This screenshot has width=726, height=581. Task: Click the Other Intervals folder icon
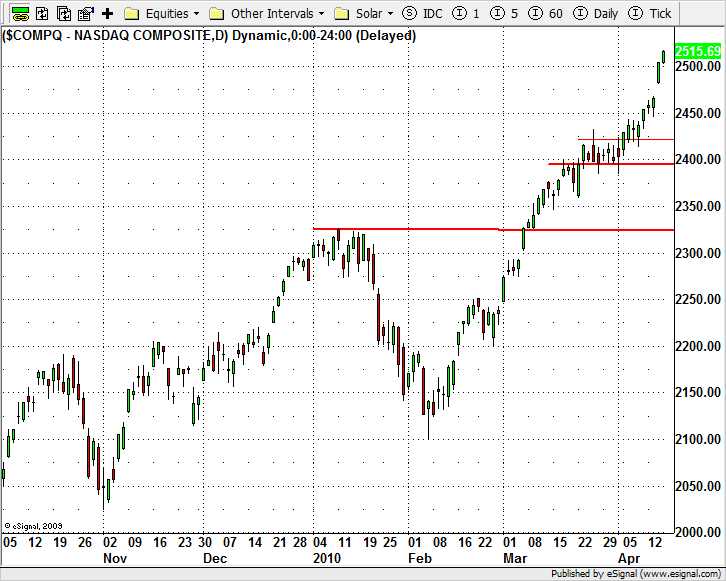click(217, 14)
